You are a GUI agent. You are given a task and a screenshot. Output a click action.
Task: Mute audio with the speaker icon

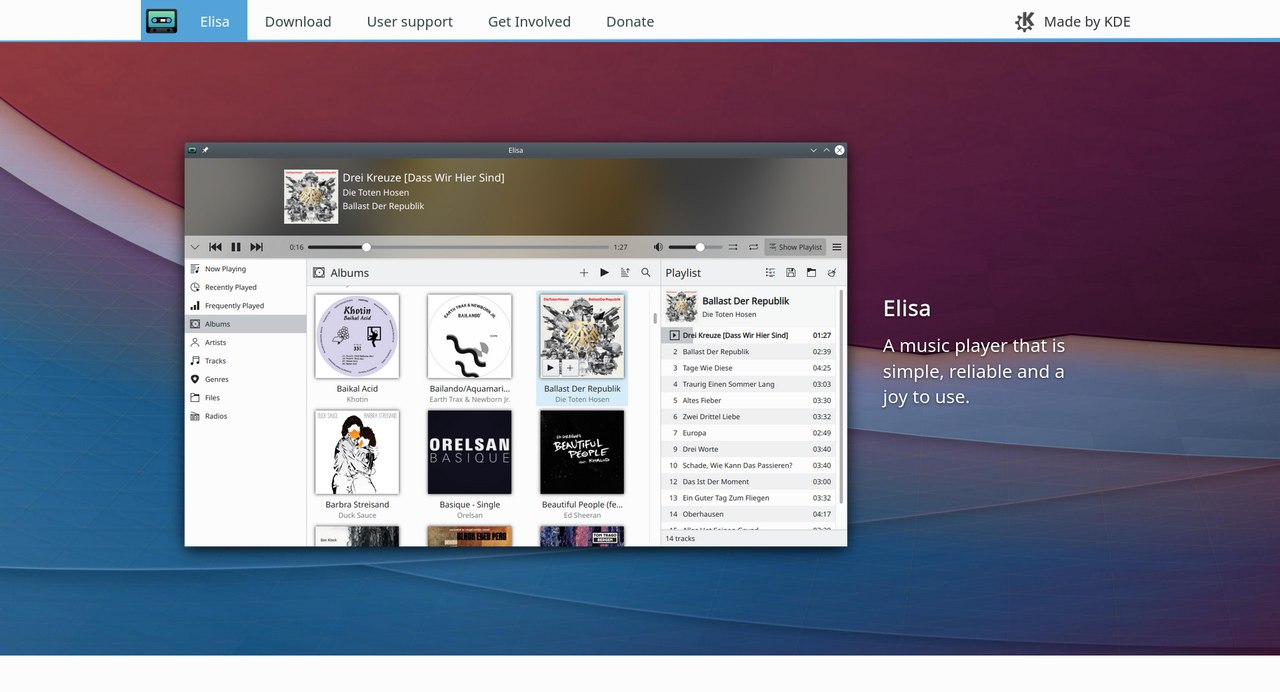[658, 247]
